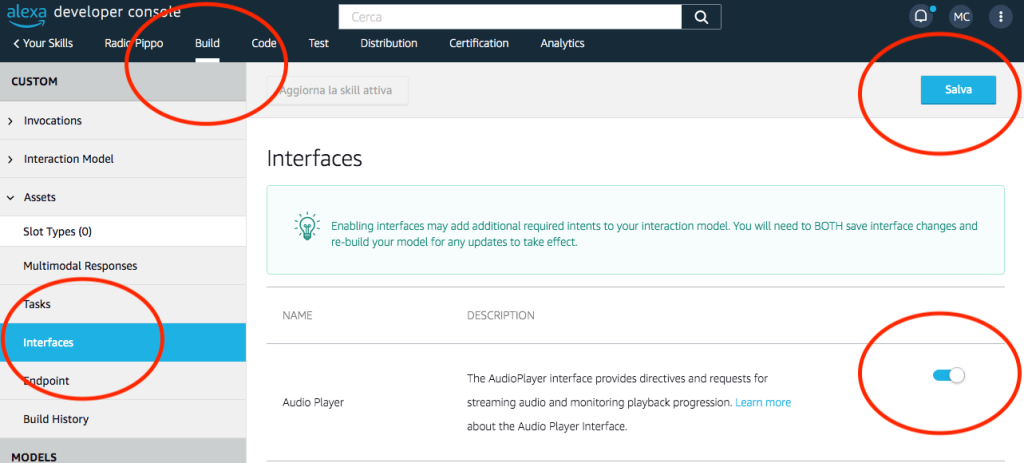Open the three-dot more options menu
This screenshot has height=463, width=1024.
pos(1000,17)
